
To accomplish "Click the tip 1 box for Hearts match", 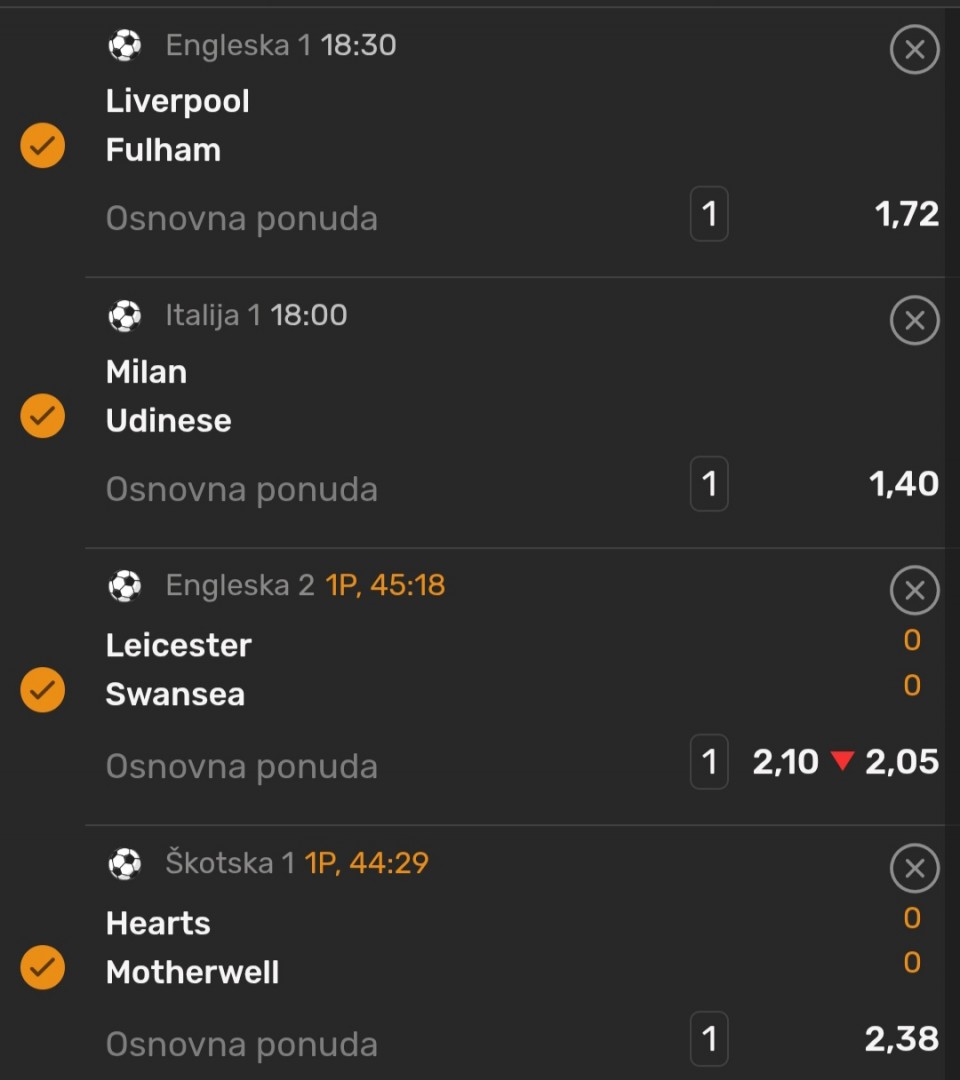I will click(709, 1039).
